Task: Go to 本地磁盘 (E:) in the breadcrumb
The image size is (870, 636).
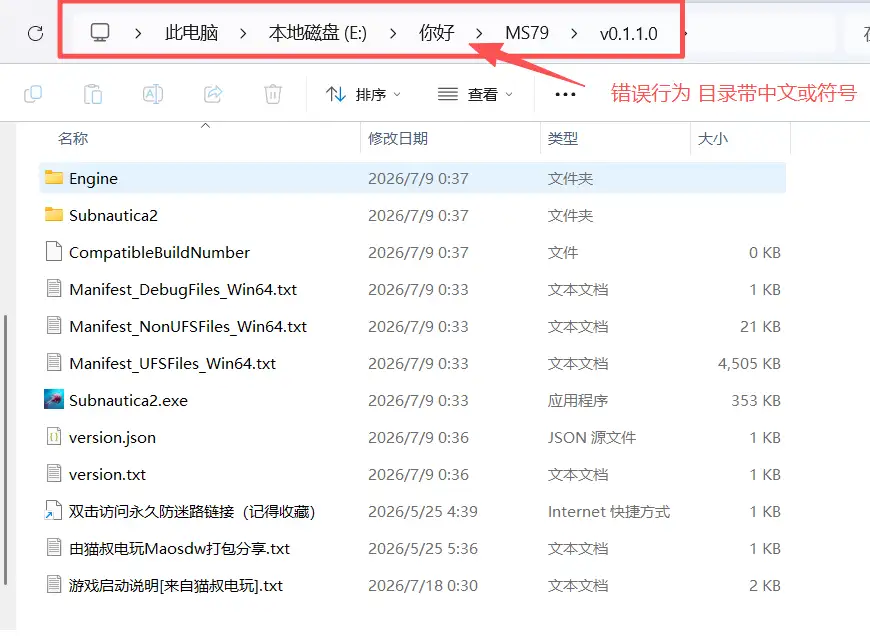Action: click(x=318, y=33)
